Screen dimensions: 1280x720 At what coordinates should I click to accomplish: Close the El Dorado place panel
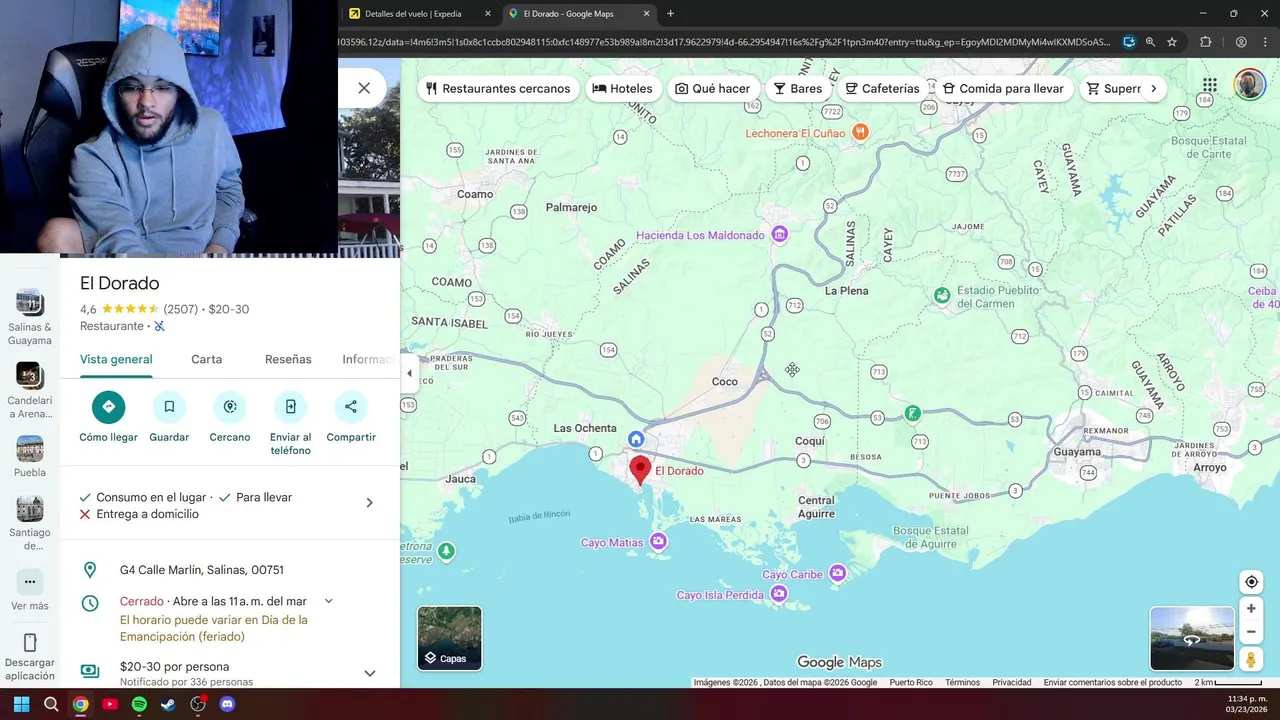[x=364, y=88]
